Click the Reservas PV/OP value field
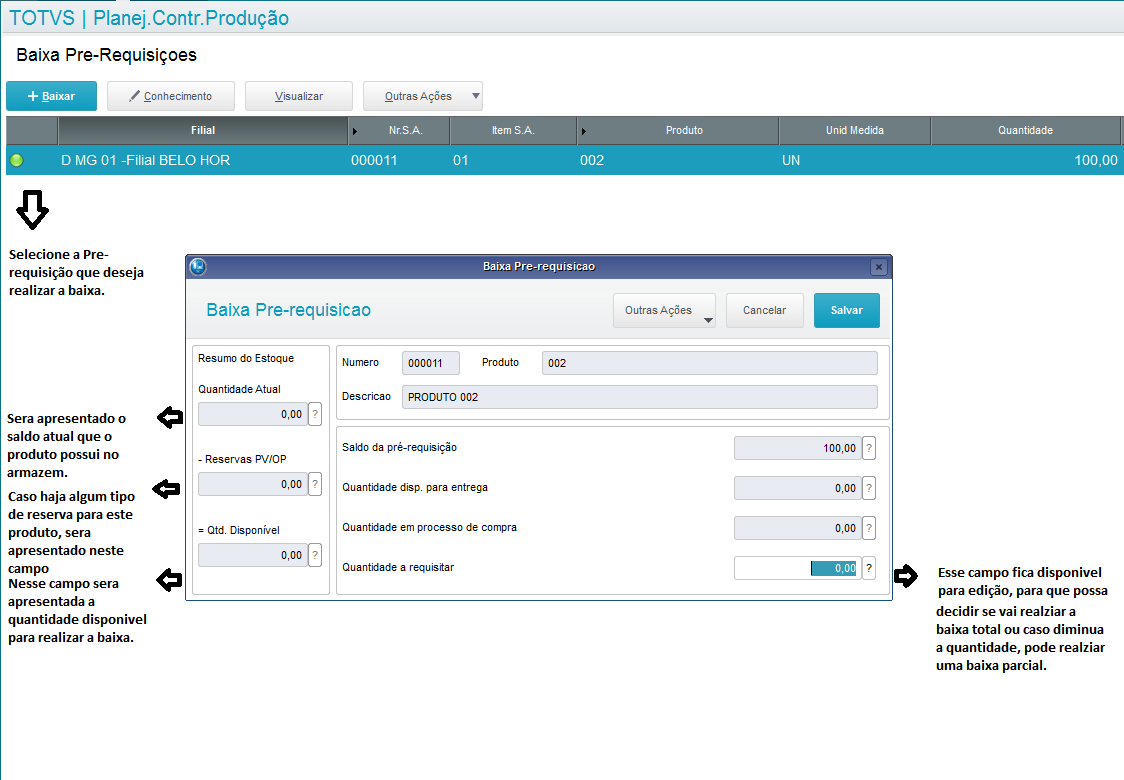 [253, 485]
